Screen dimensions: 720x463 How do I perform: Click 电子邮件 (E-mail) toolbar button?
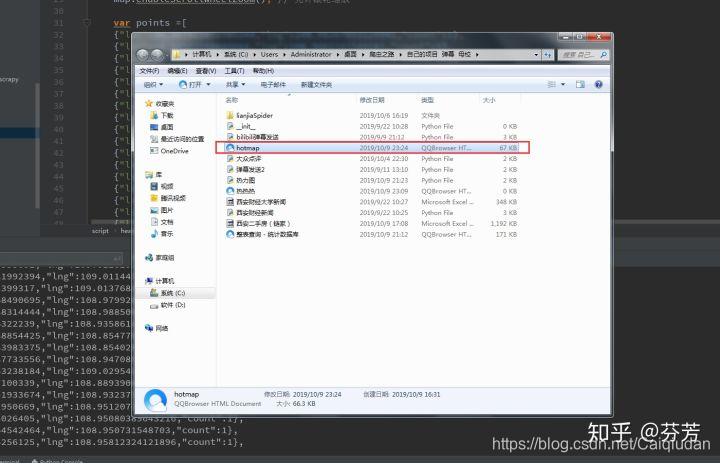click(x=273, y=85)
